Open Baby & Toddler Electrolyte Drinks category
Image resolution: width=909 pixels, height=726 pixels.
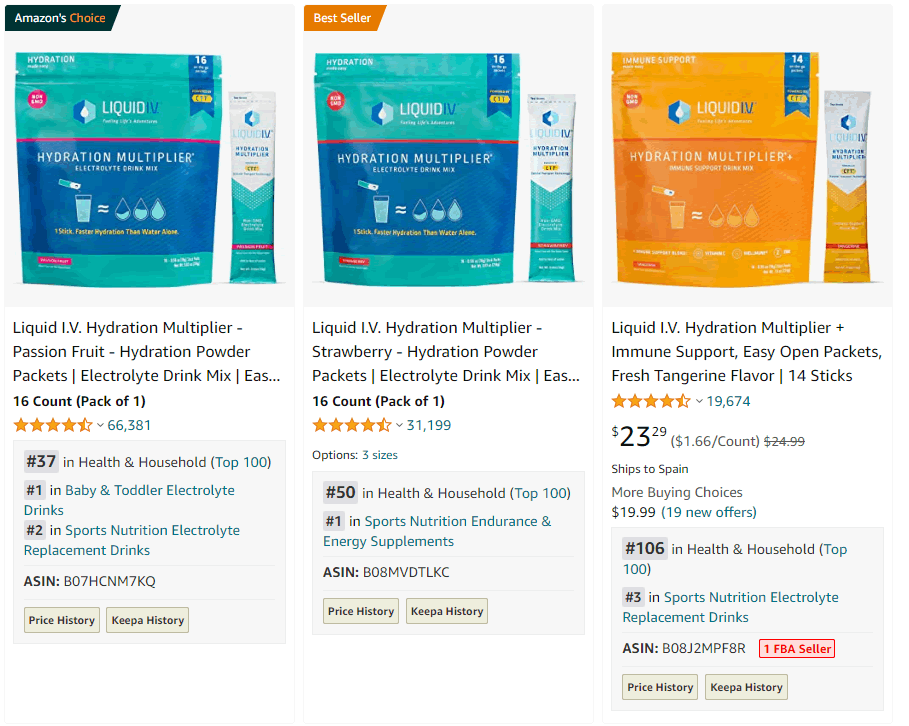point(129,500)
